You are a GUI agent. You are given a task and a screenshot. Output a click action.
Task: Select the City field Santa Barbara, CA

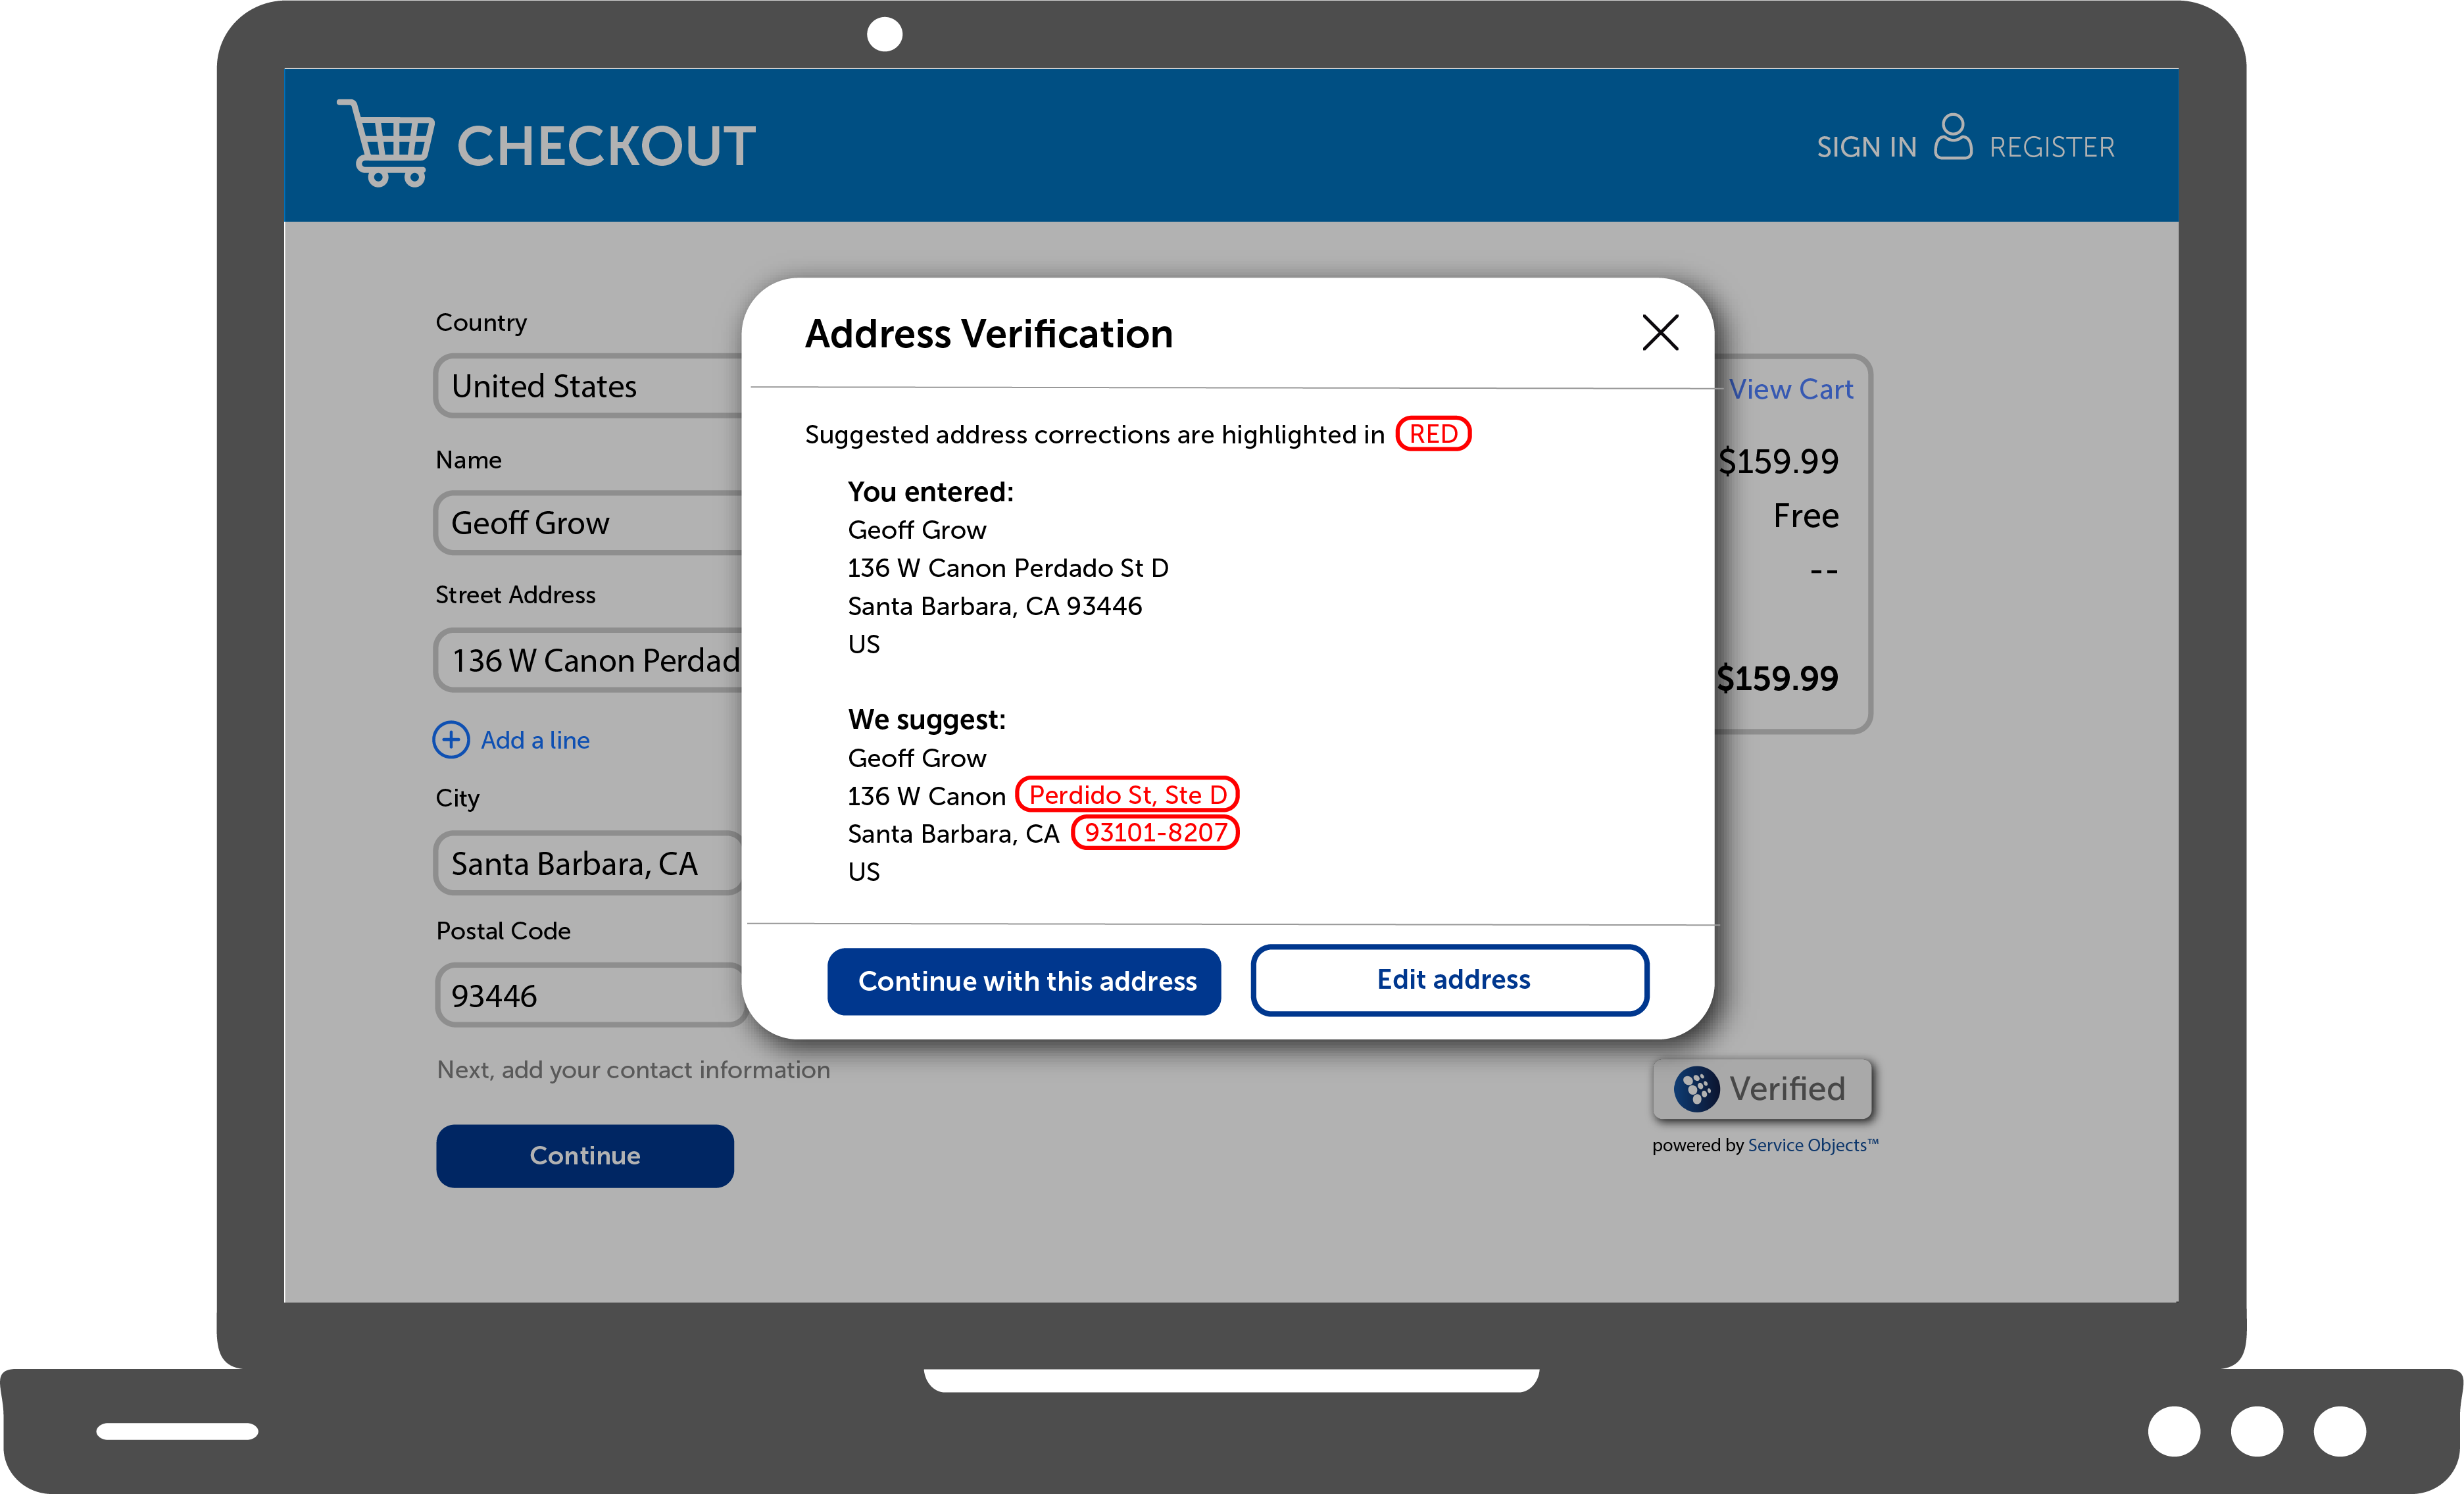(589, 863)
